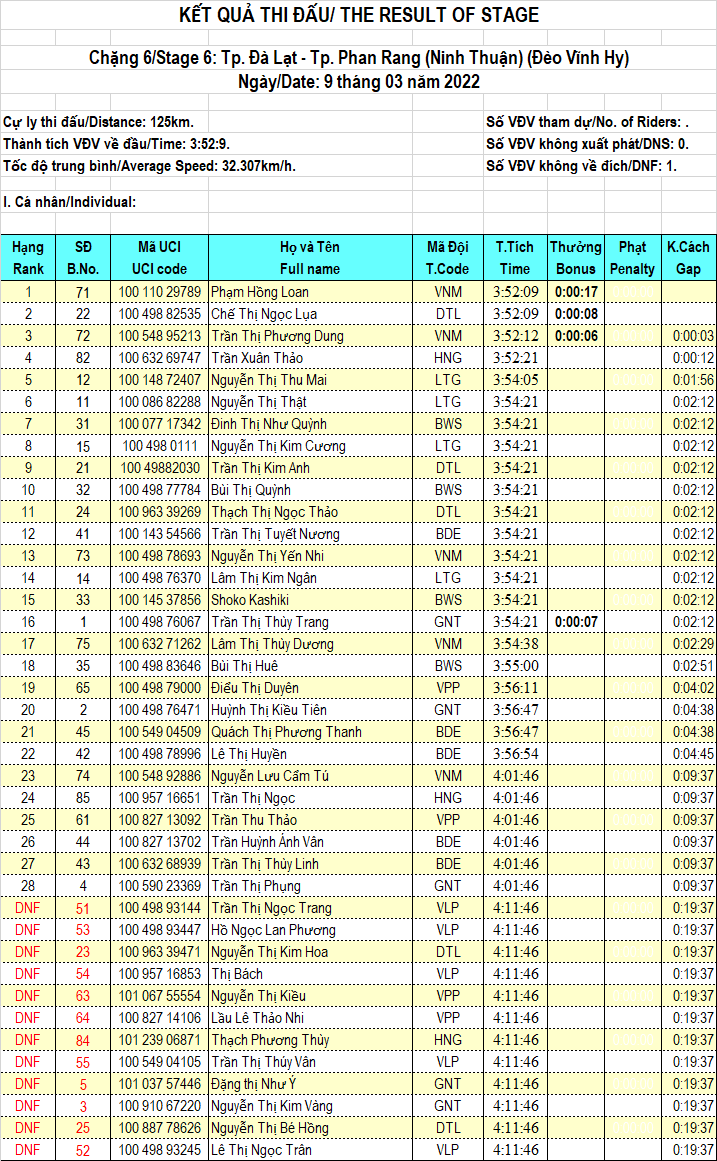Click rider name Phạm Hồng Loan
This screenshot has width=717, height=1161.
[260, 292]
